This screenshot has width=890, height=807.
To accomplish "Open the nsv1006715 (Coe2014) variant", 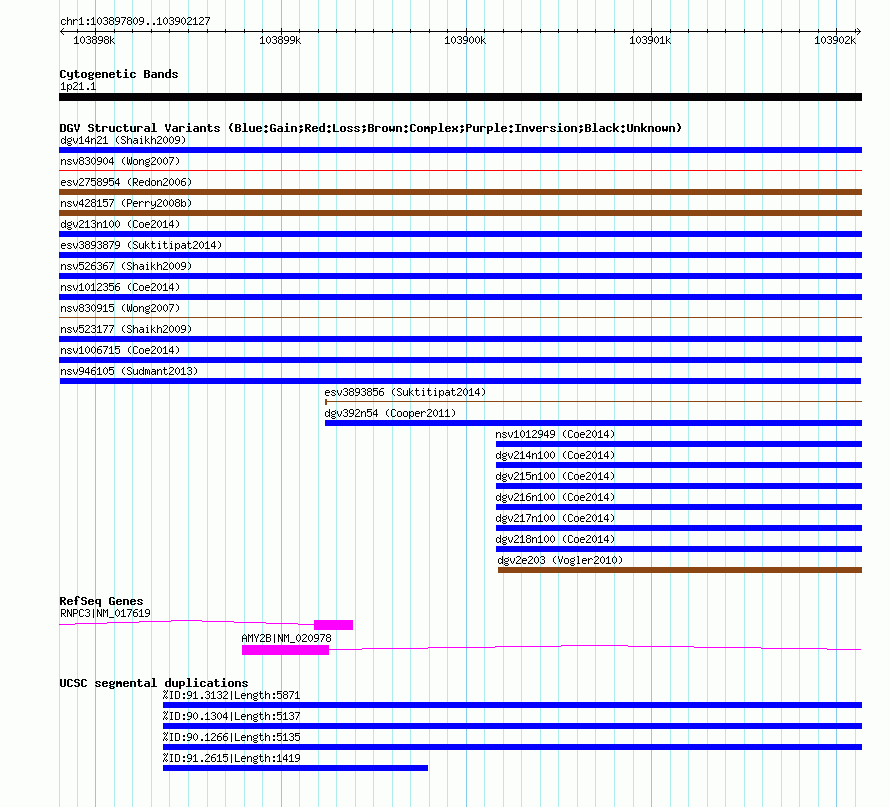I will pos(120,350).
